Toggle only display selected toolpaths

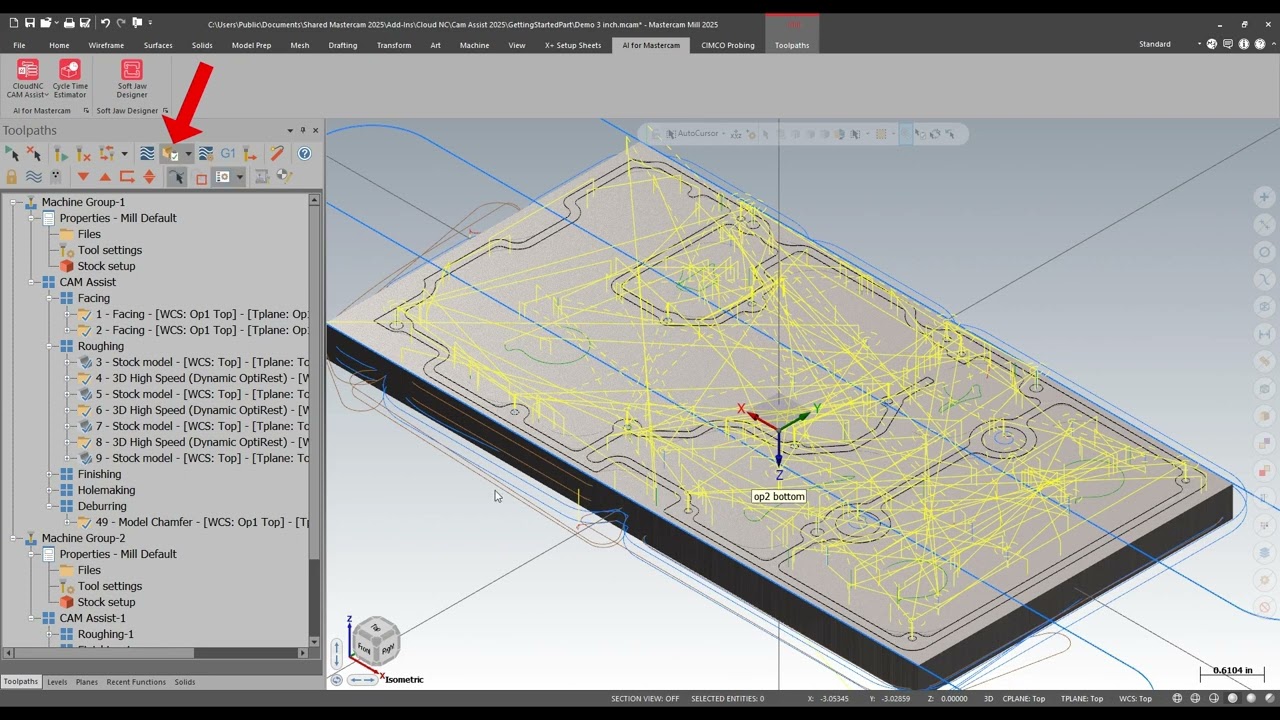click(x=176, y=177)
